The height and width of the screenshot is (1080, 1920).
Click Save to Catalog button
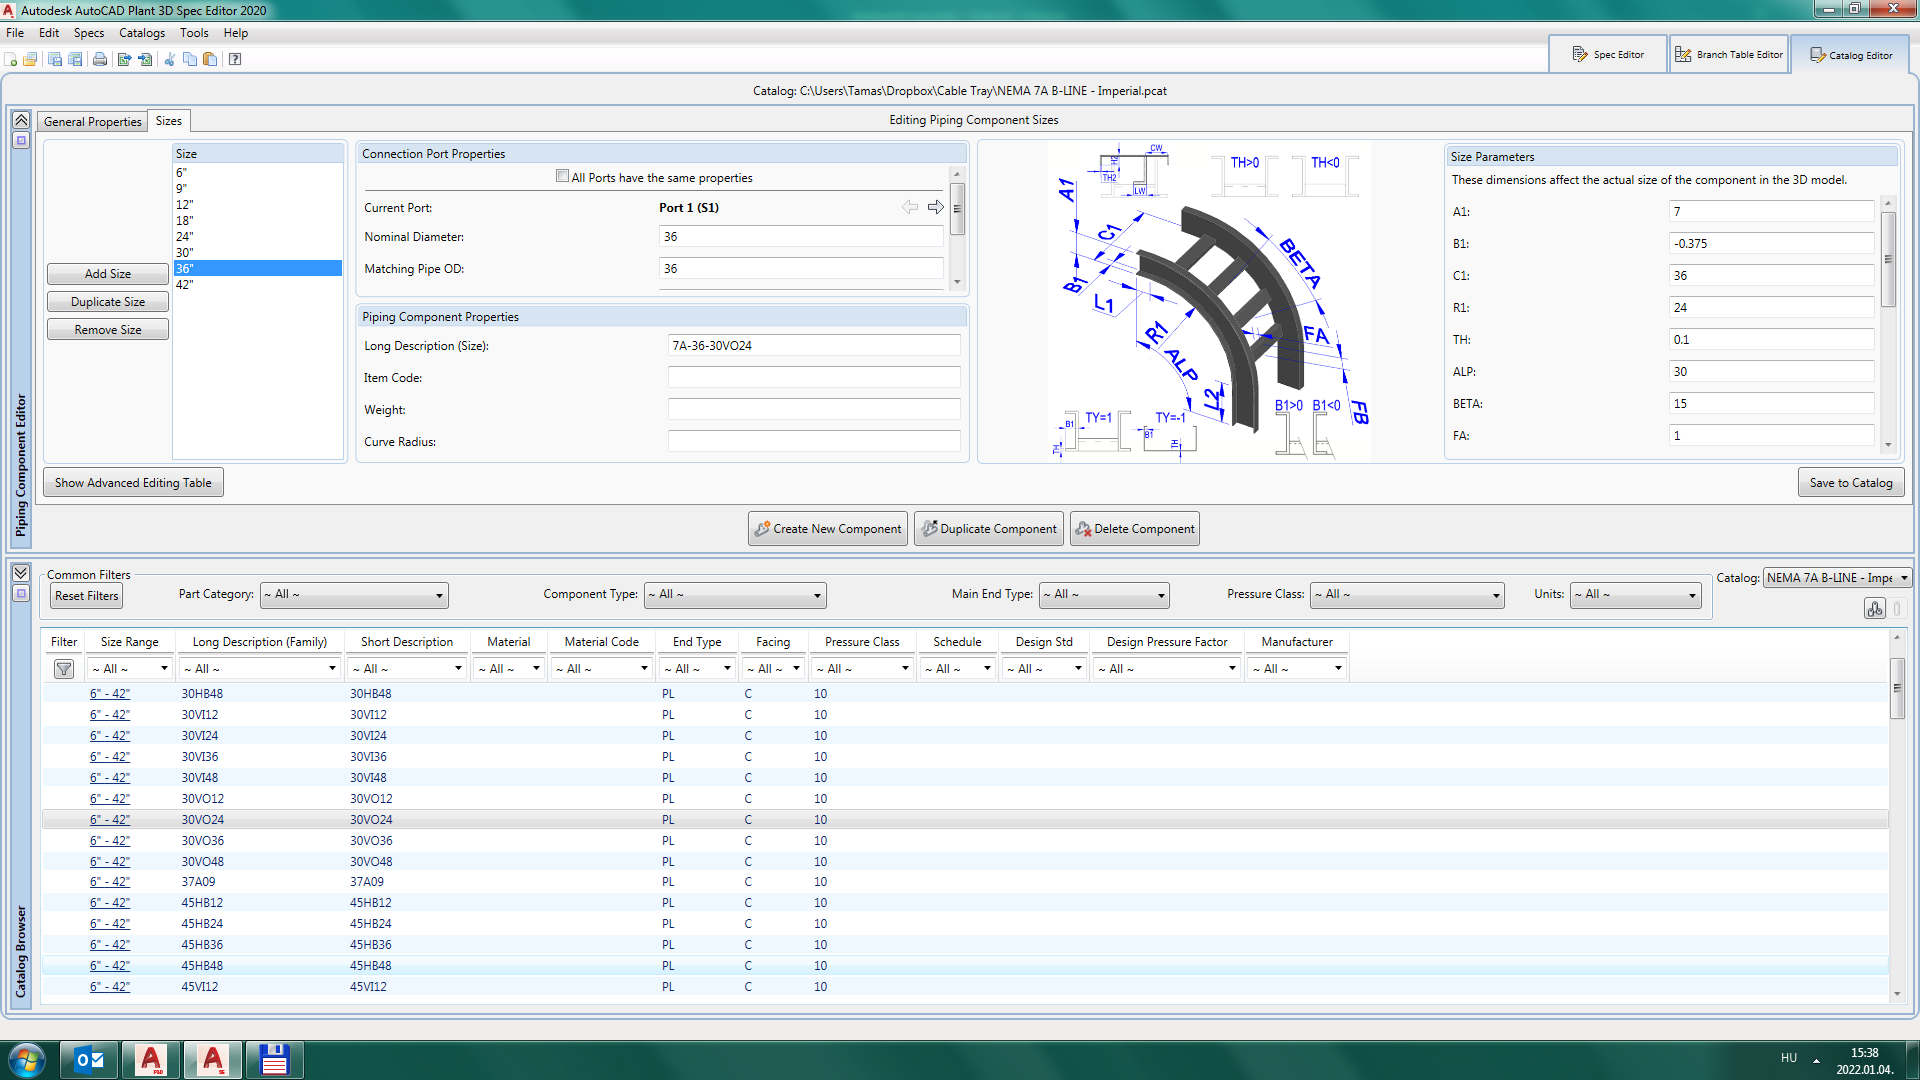tap(1850, 483)
